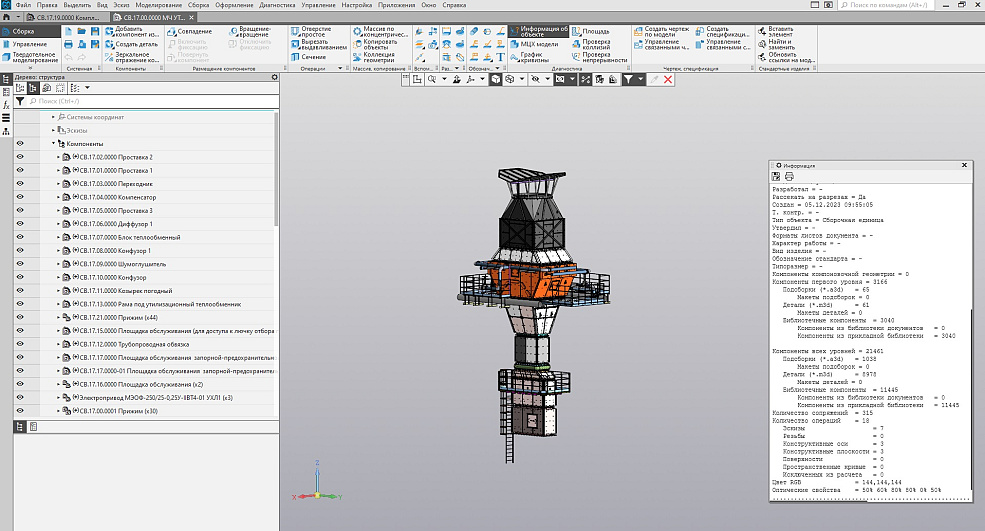Select the 'МЦХ модели' command
Viewport: 985px width, 531px height.
[539, 44]
